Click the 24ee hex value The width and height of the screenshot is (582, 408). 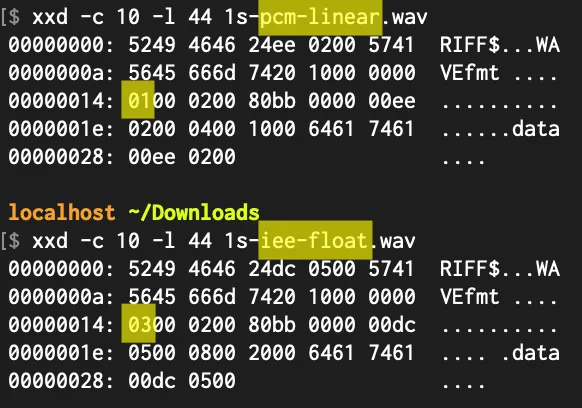pos(272,45)
